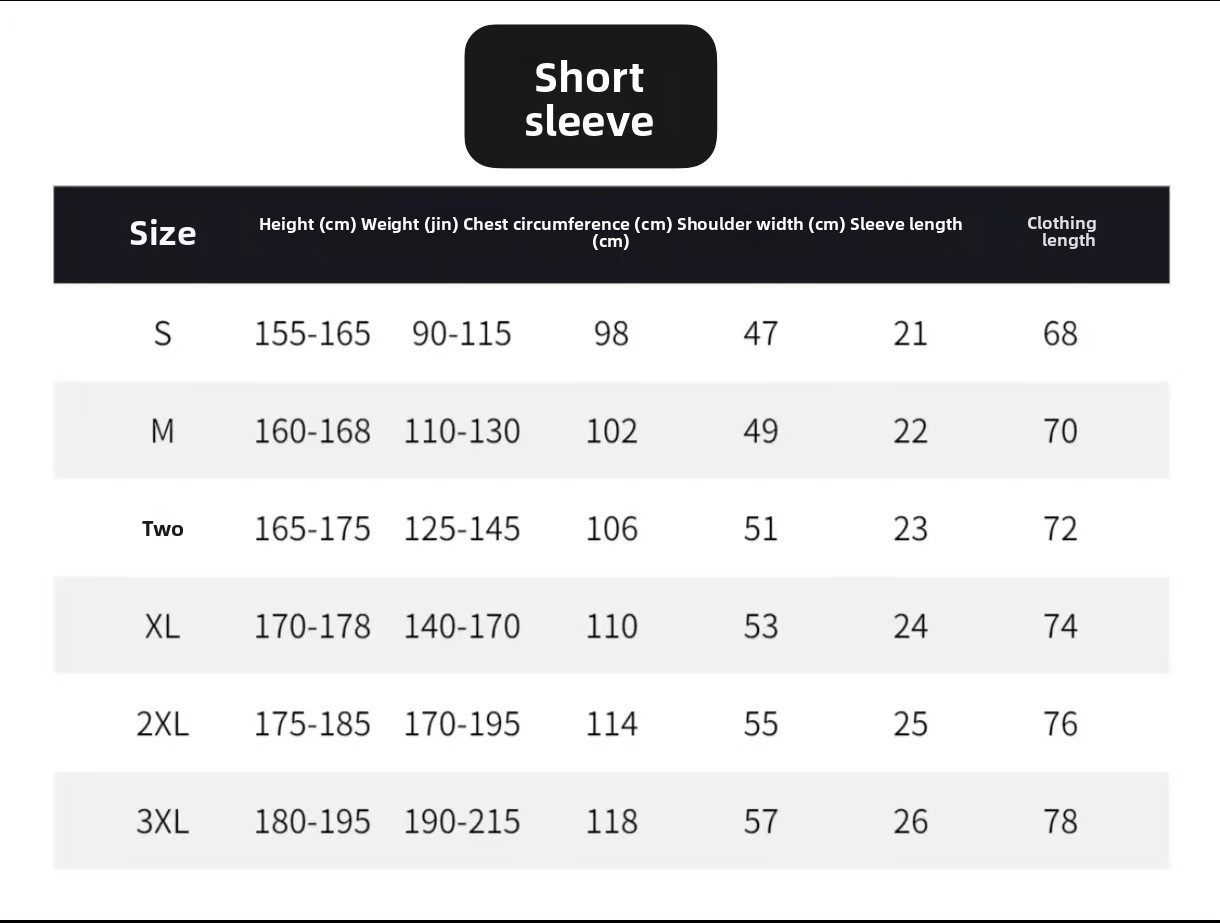Select the M size row label
This screenshot has width=1220, height=923.
[162, 431]
